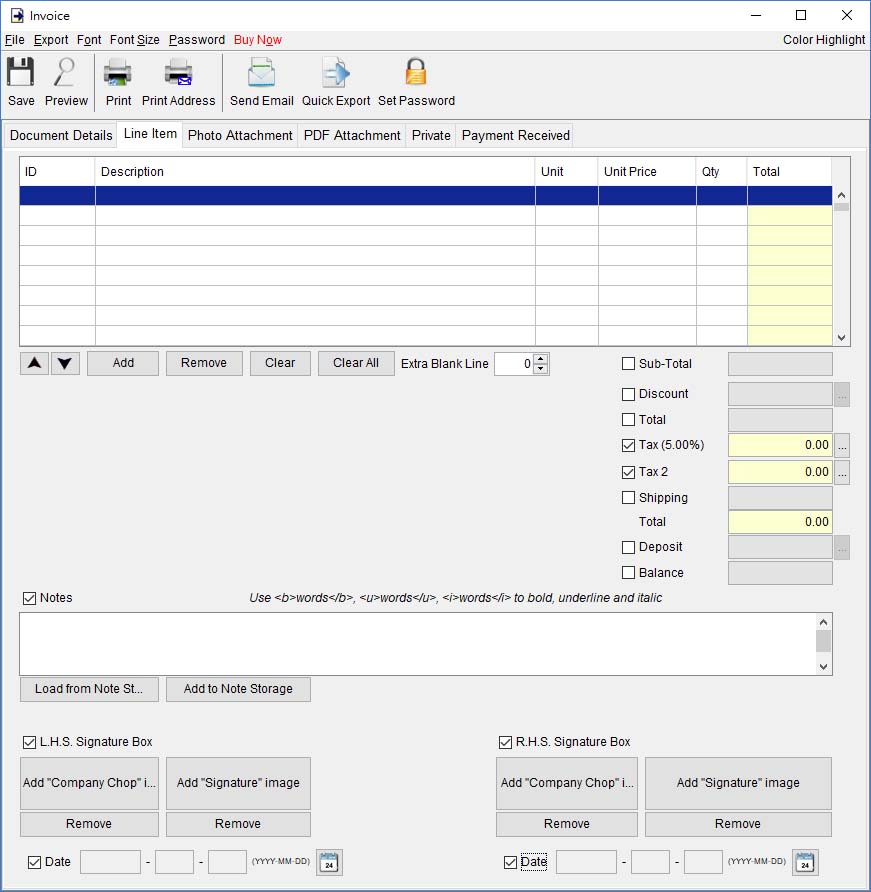Click the Invoice window title icon
The image size is (871, 892).
pos(17,15)
